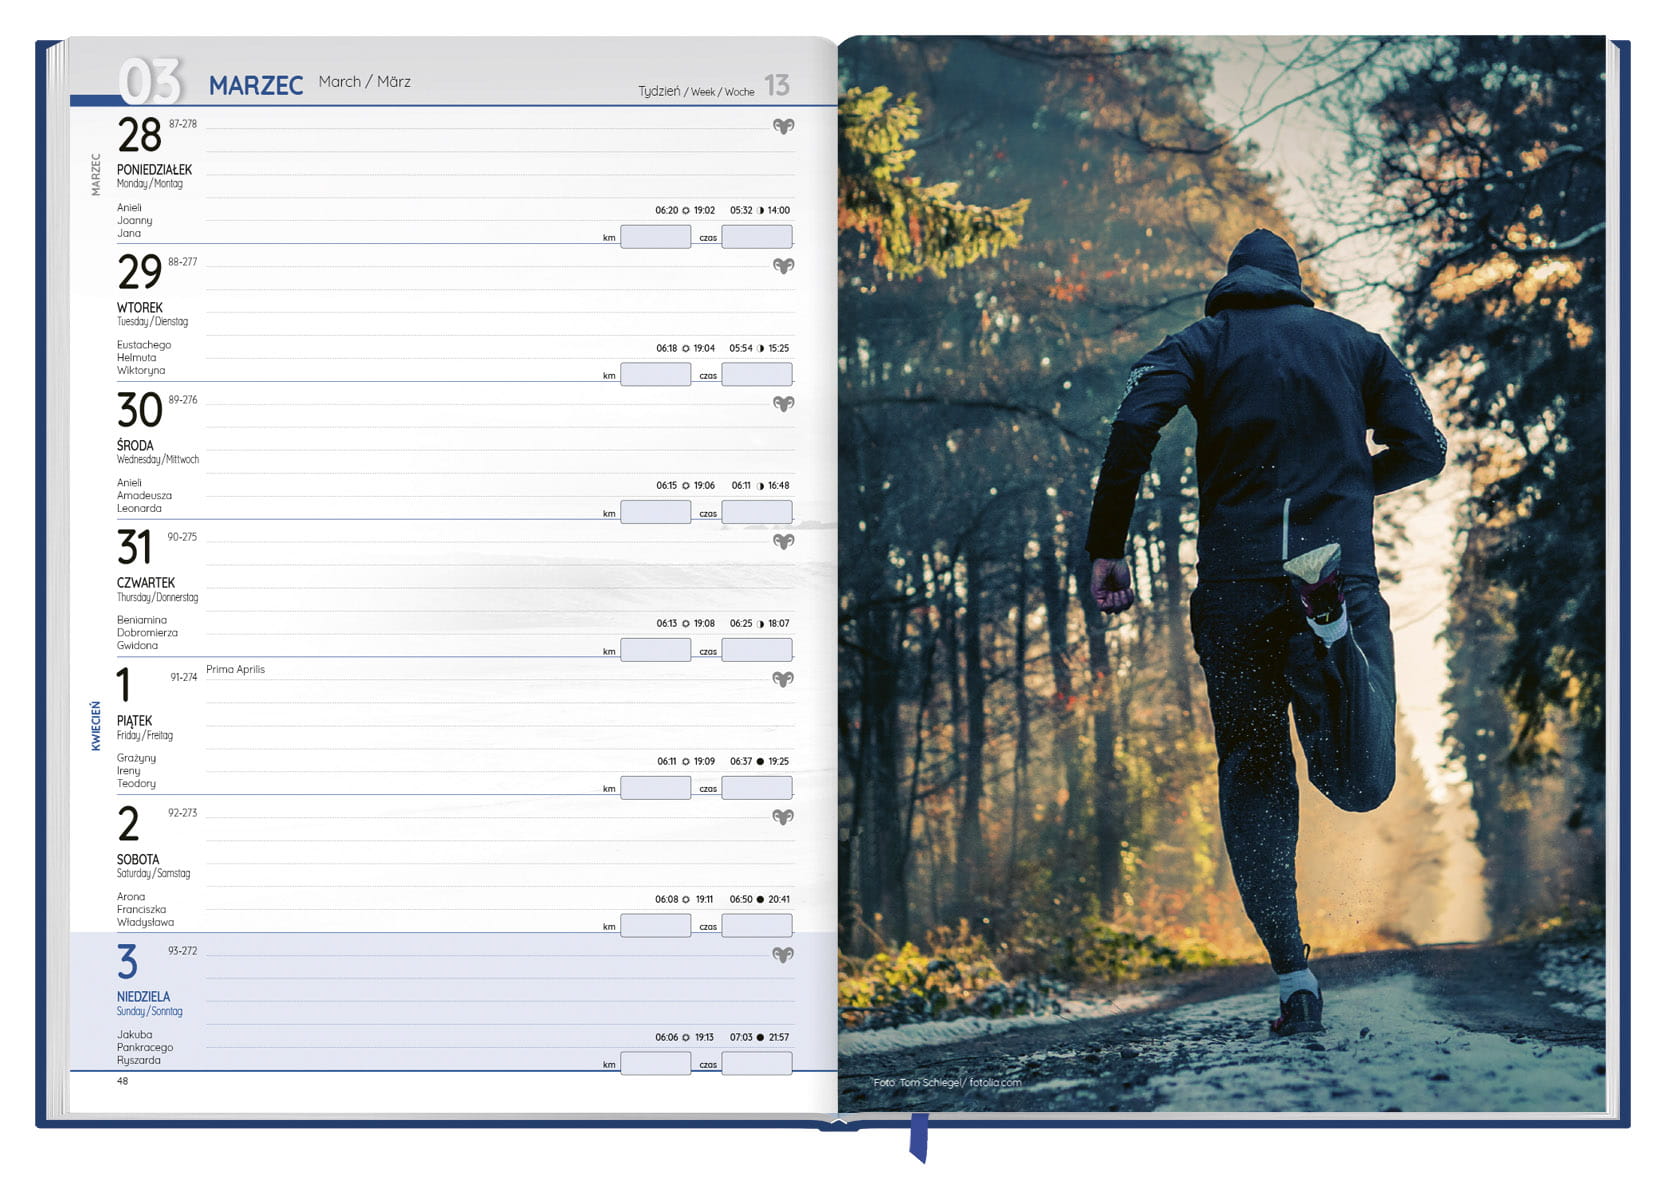Click the czas field for Wednesday 30

point(757,512)
